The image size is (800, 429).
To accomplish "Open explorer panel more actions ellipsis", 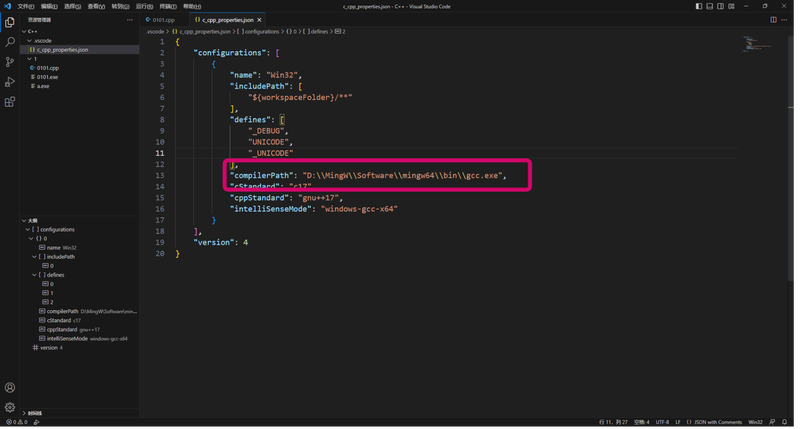I will click(130, 20).
